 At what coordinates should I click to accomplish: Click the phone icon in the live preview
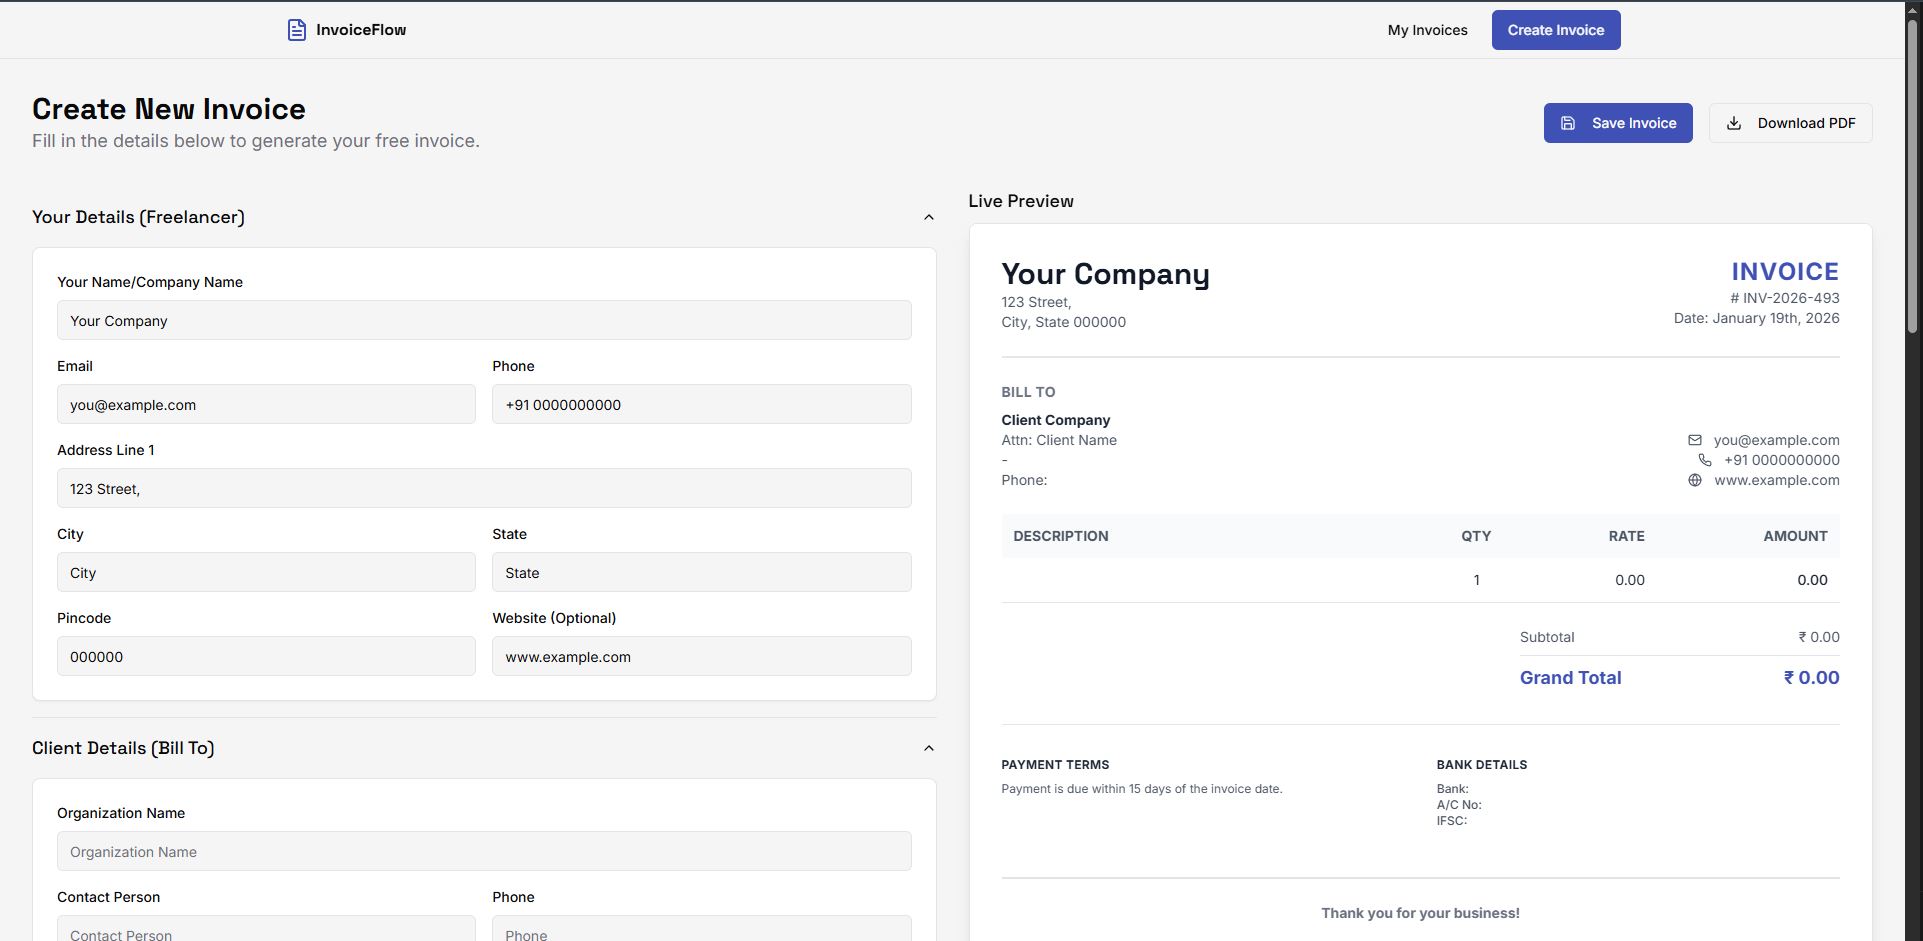coord(1705,460)
